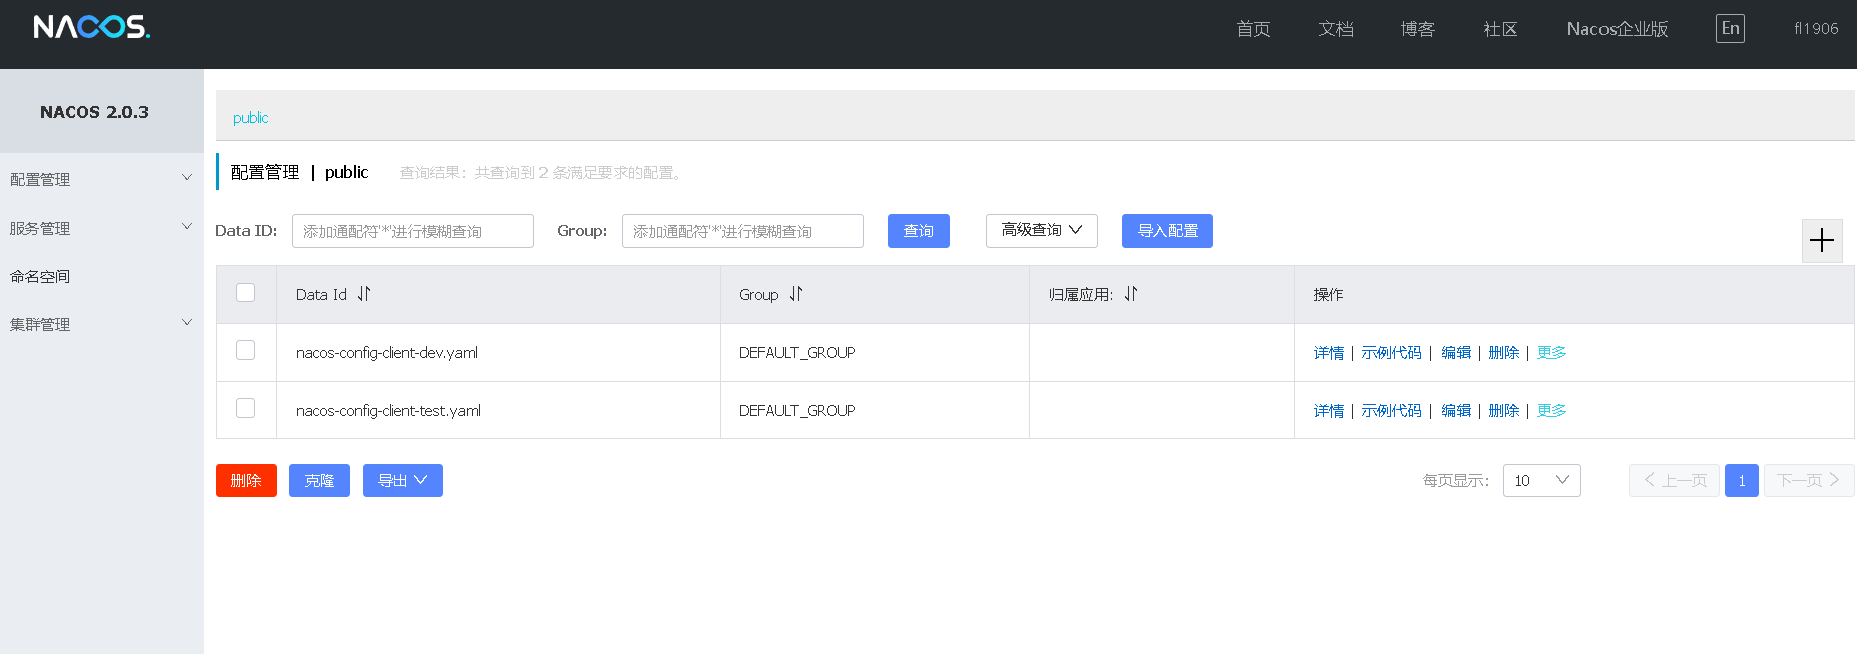Open 示例代码 for nacos-config-client-test.yaml

1391,410
